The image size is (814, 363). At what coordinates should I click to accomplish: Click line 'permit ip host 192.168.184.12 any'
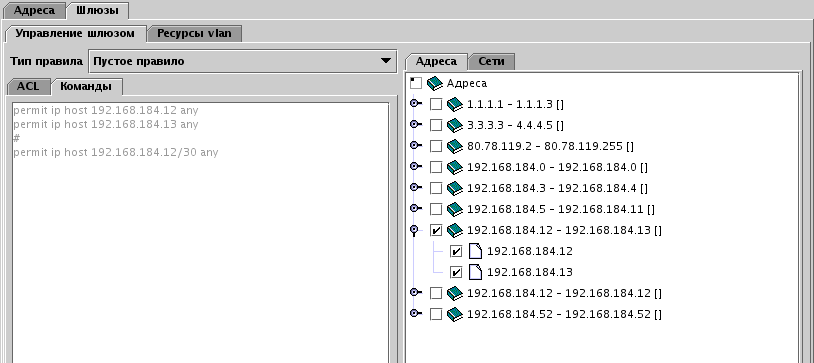pyautogui.click(x=106, y=111)
